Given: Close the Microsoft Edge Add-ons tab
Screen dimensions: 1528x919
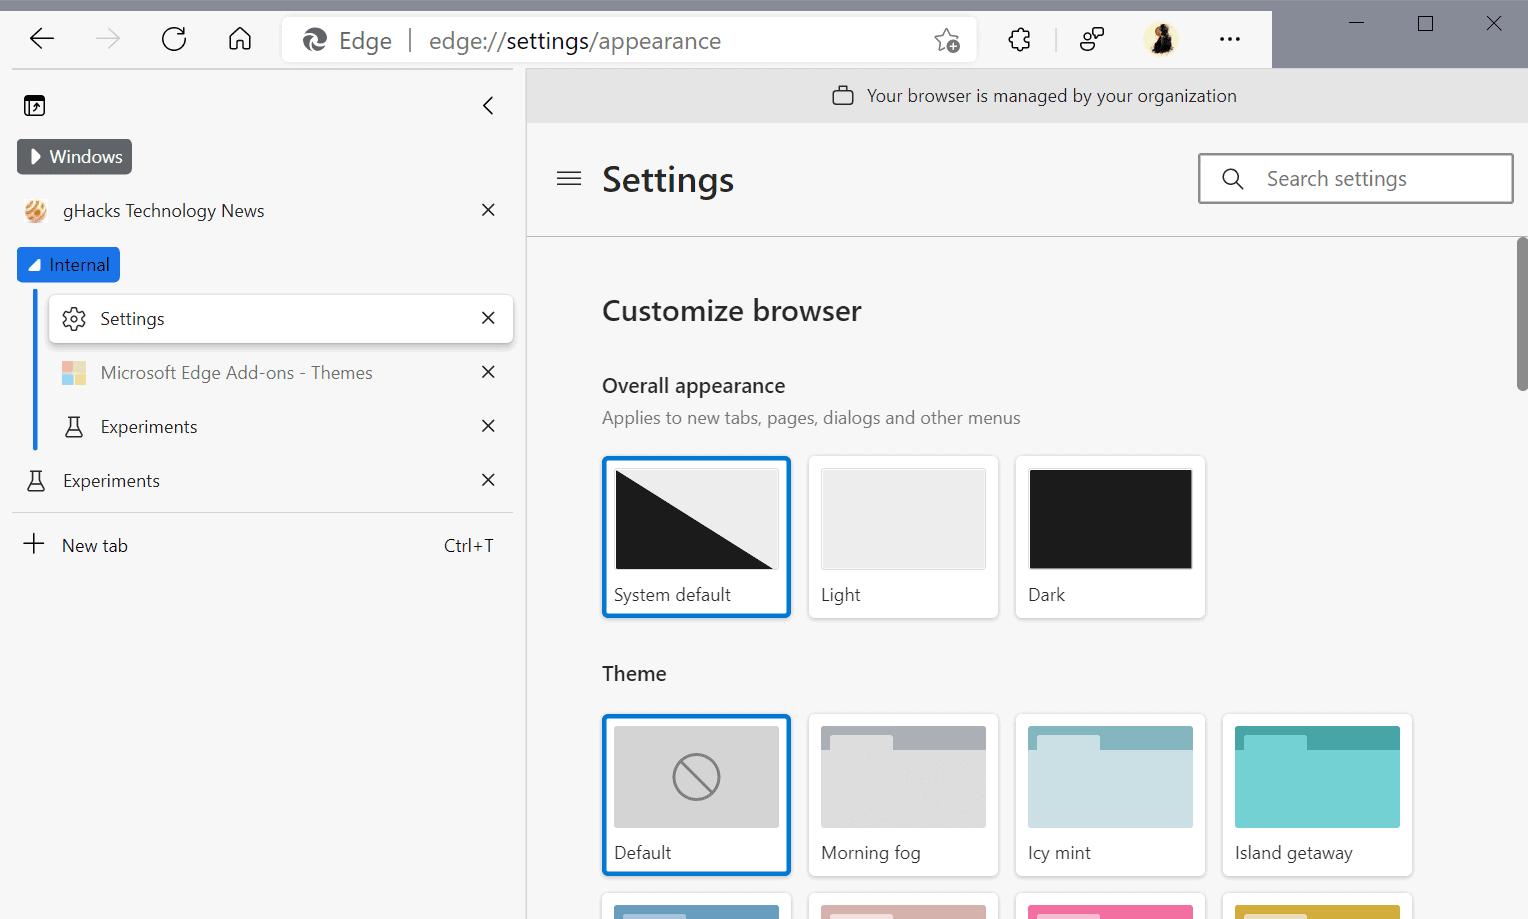Looking at the screenshot, I should click(x=488, y=372).
